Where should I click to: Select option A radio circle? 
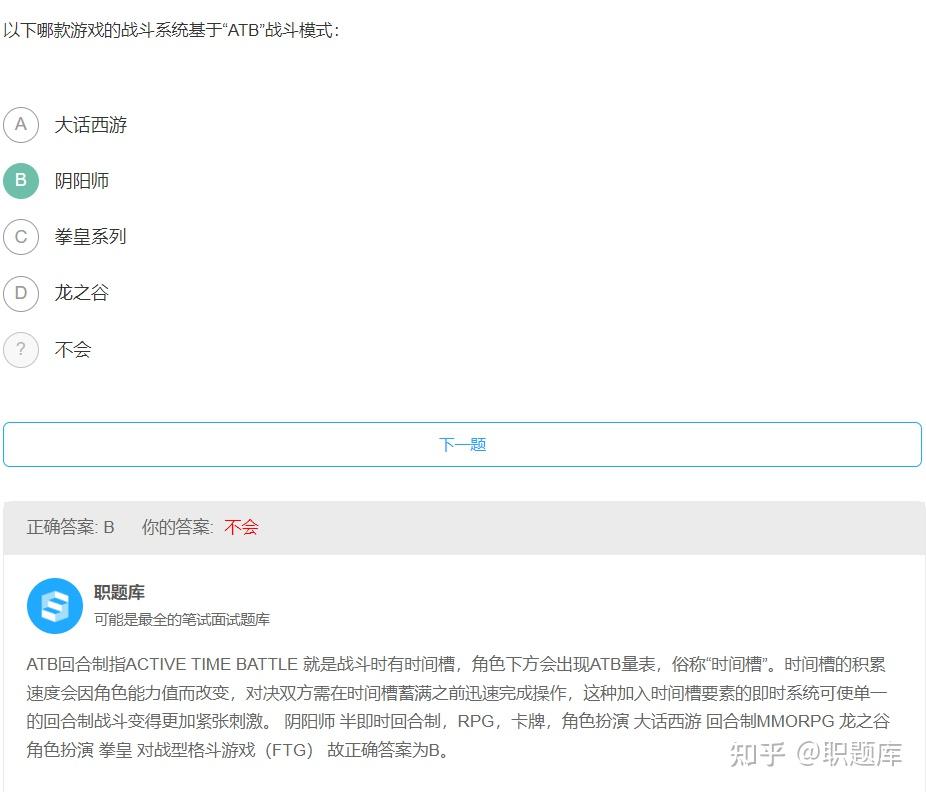click(x=21, y=125)
